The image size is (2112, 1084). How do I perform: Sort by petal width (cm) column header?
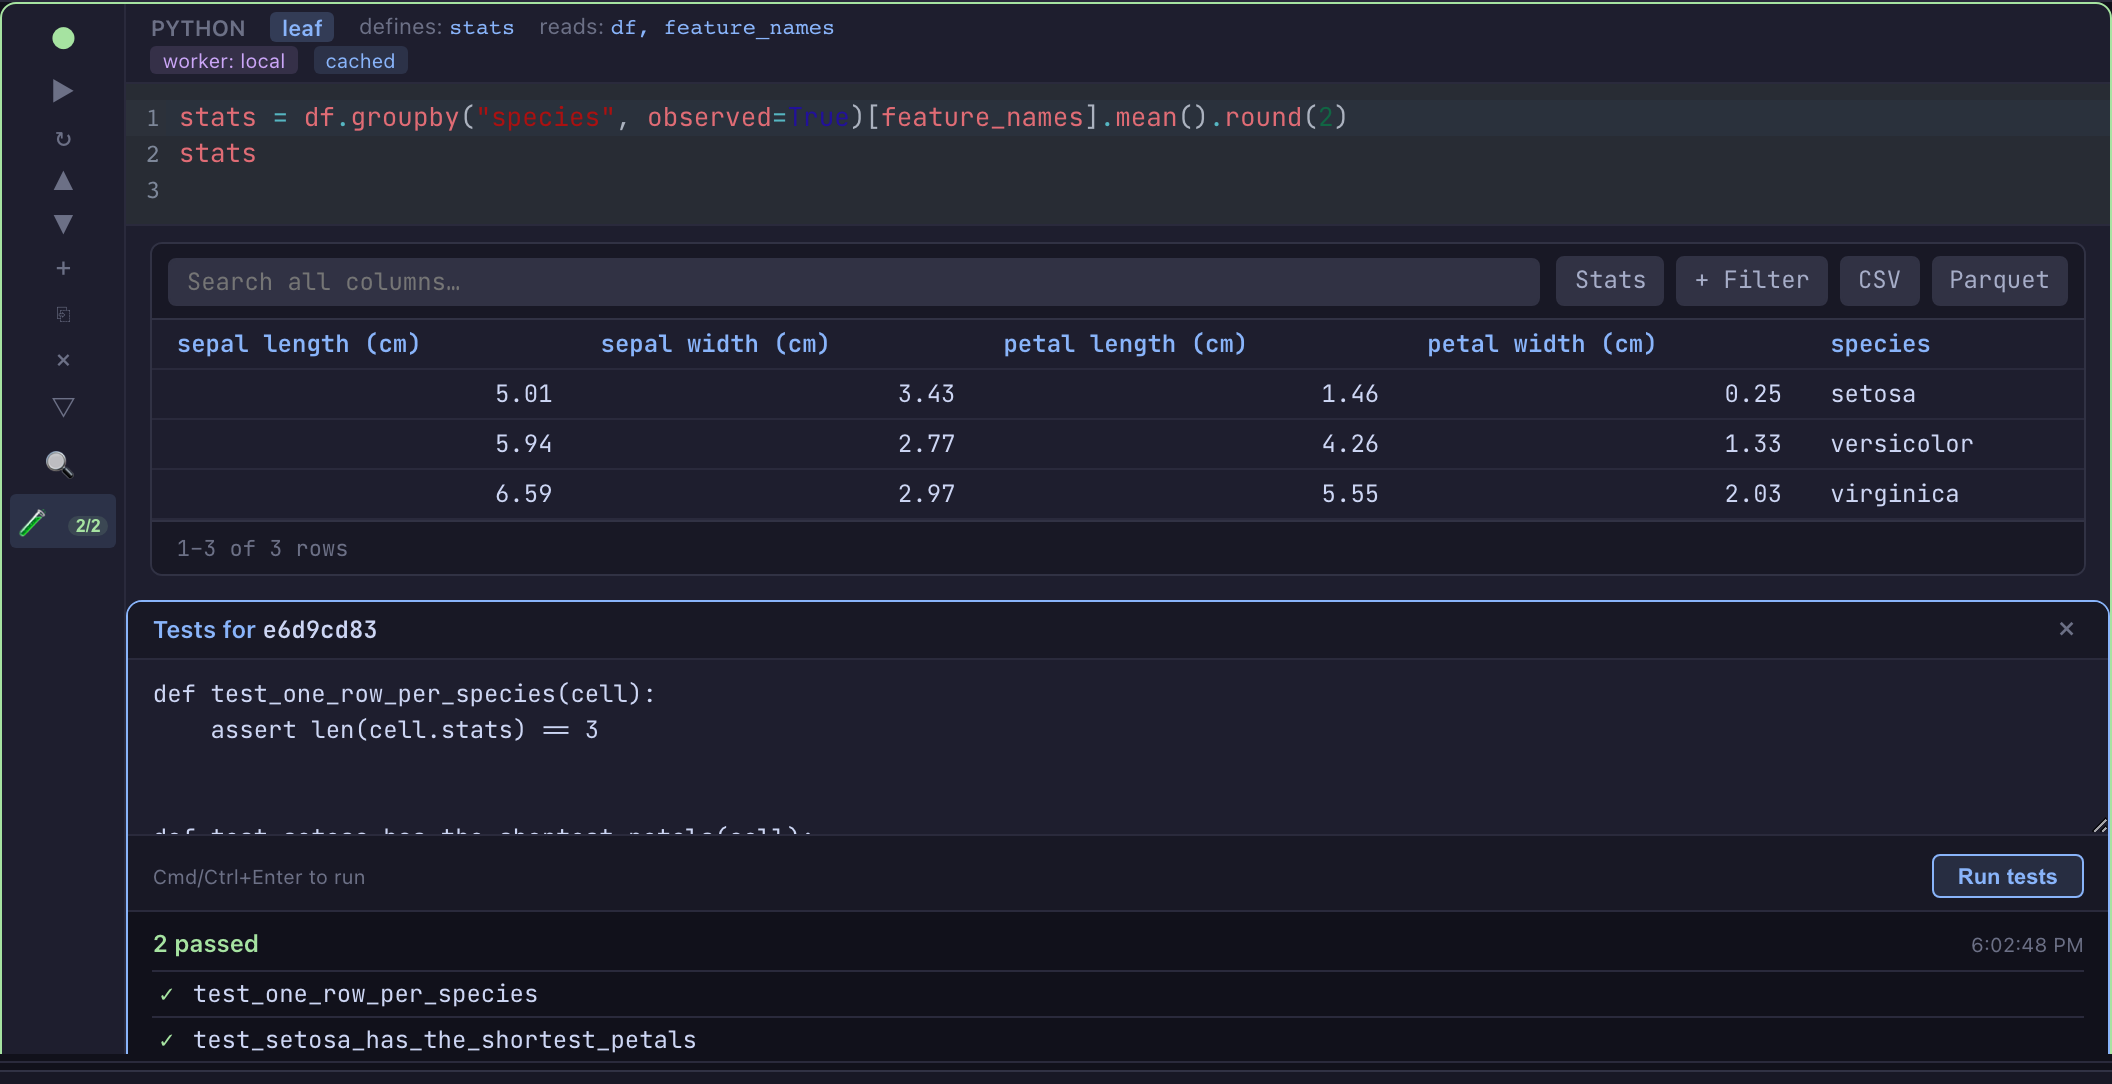[1541, 344]
